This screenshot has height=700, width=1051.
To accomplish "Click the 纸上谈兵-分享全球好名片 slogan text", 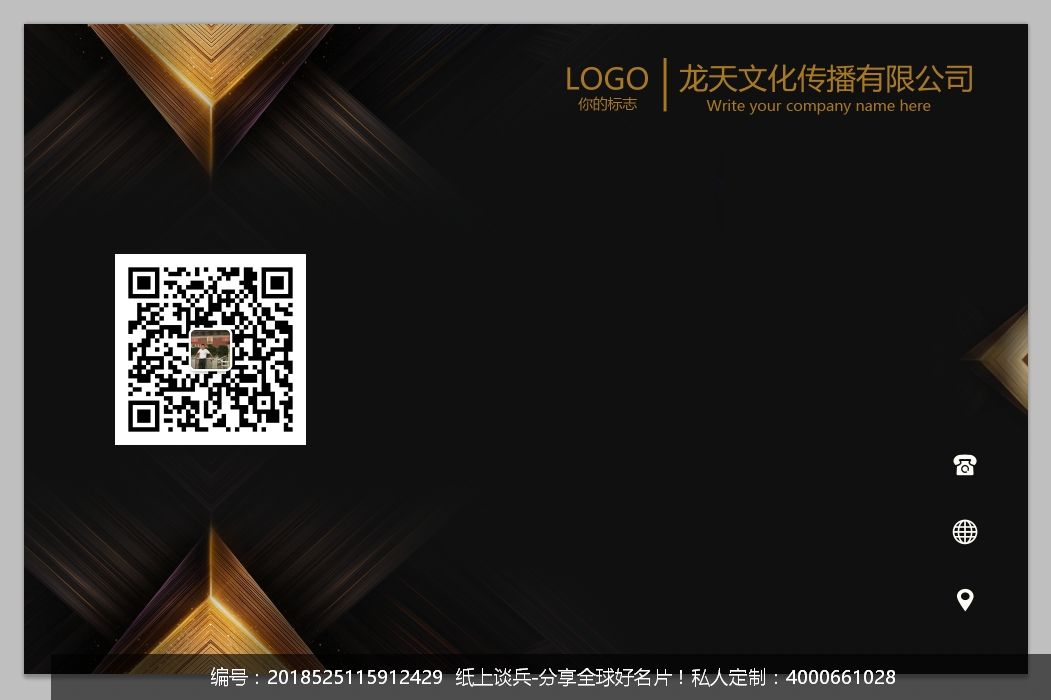I will point(563,677).
